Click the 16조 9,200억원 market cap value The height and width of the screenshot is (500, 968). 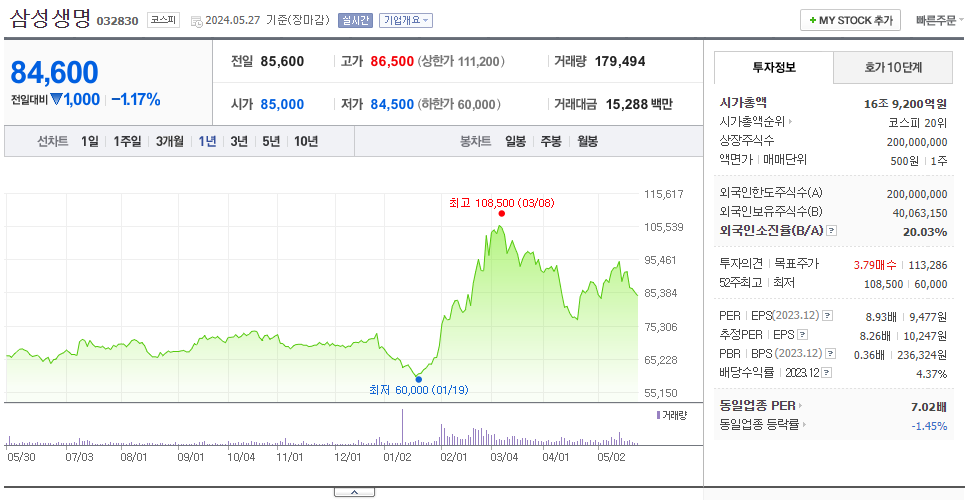click(x=906, y=104)
